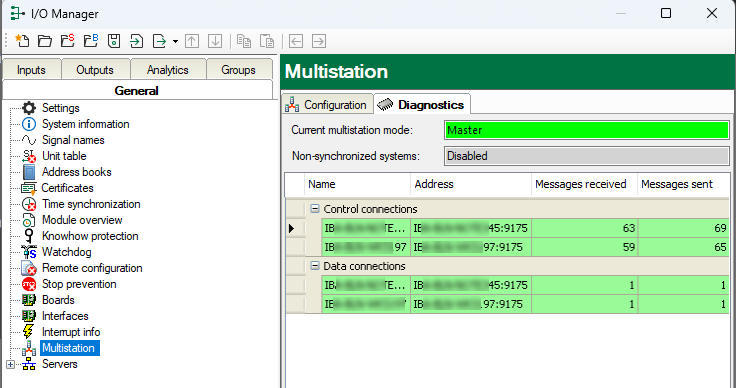Screen dimensions: 736x388
Task: Switch to the Outputs tab
Action: 95,70
